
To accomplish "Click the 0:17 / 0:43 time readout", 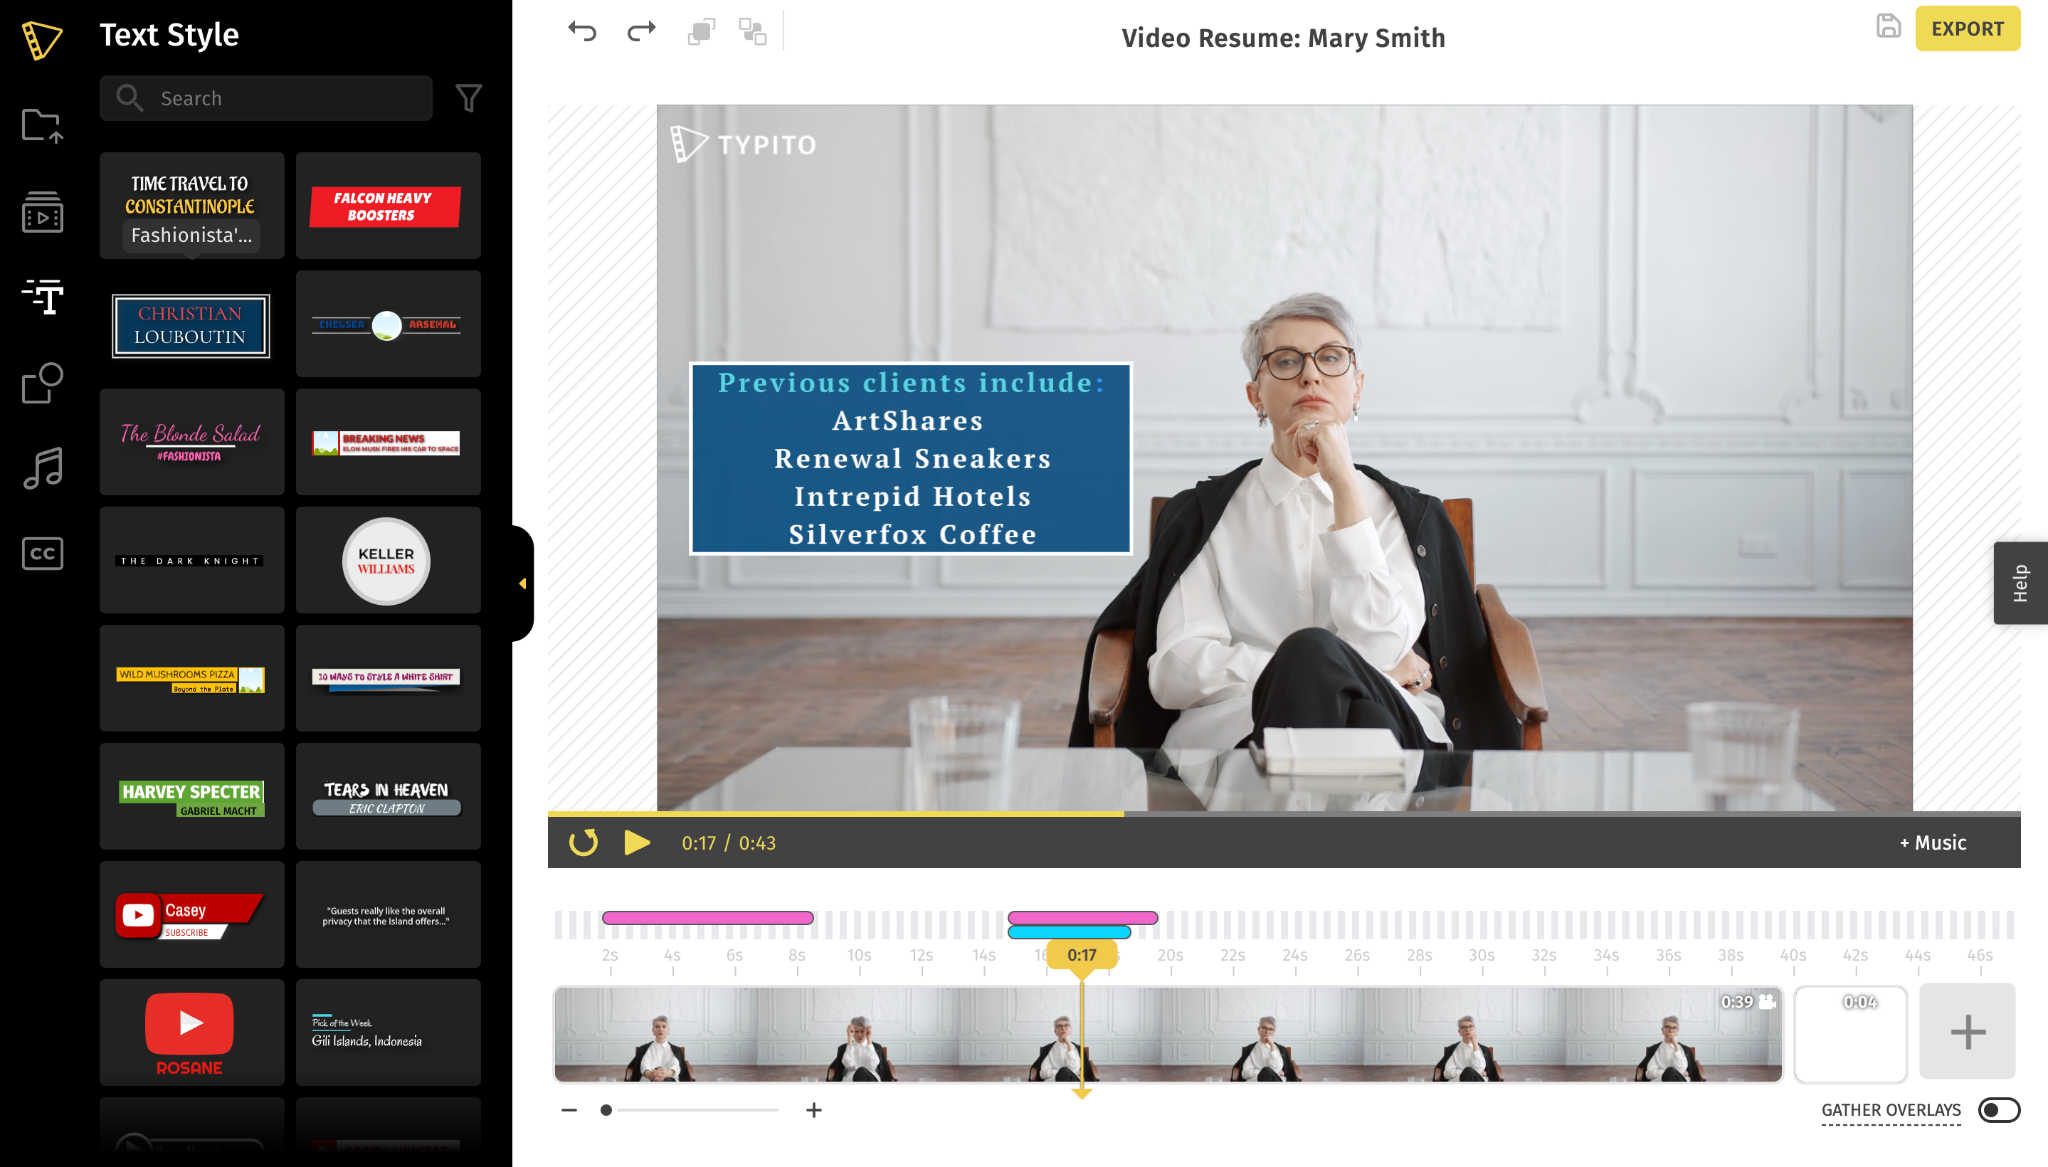I will pos(728,843).
